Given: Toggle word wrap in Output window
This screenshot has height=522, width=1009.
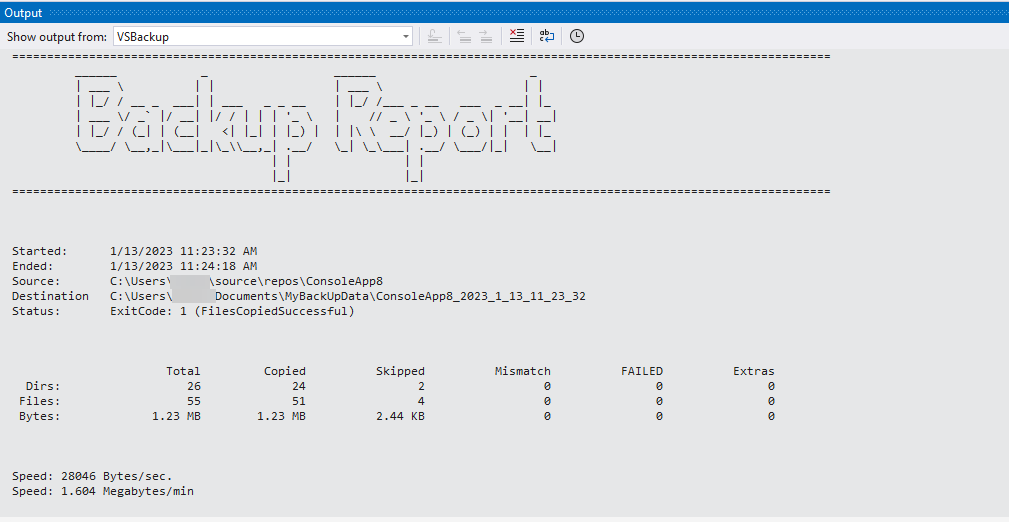Looking at the screenshot, I should coord(546,36).
